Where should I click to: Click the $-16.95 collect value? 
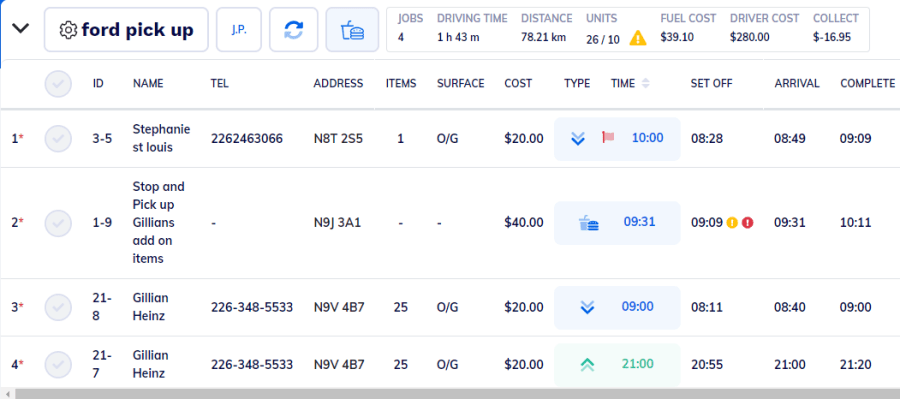click(x=832, y=38)
